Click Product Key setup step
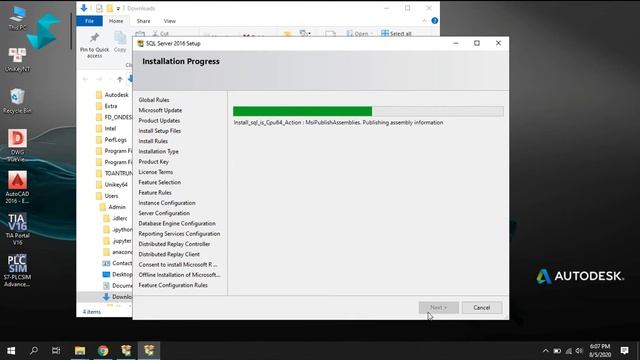This screenshot has height=360, width=640. tap(153, 162)
